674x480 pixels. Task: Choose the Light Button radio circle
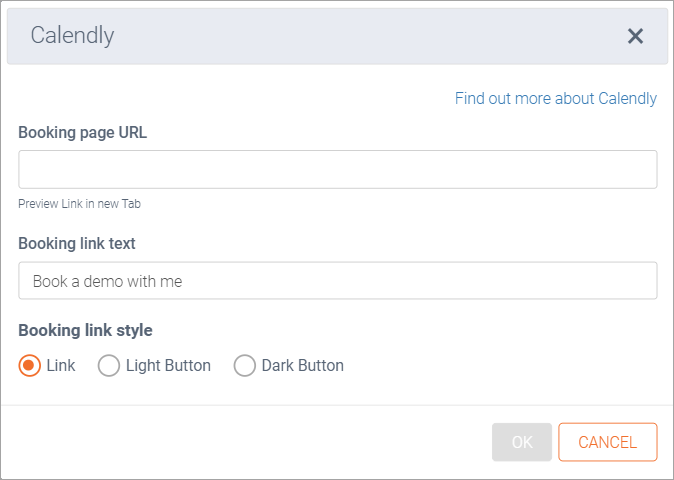point(109,366)
